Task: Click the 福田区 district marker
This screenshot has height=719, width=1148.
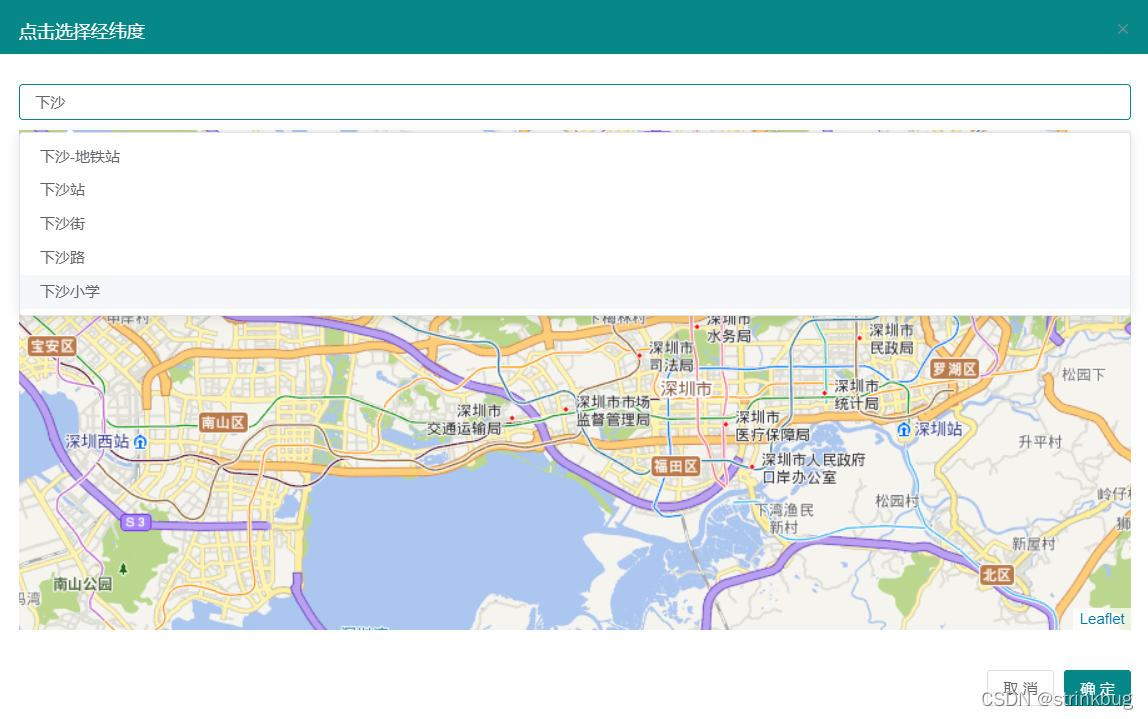Action: click(x=675, y=466)
